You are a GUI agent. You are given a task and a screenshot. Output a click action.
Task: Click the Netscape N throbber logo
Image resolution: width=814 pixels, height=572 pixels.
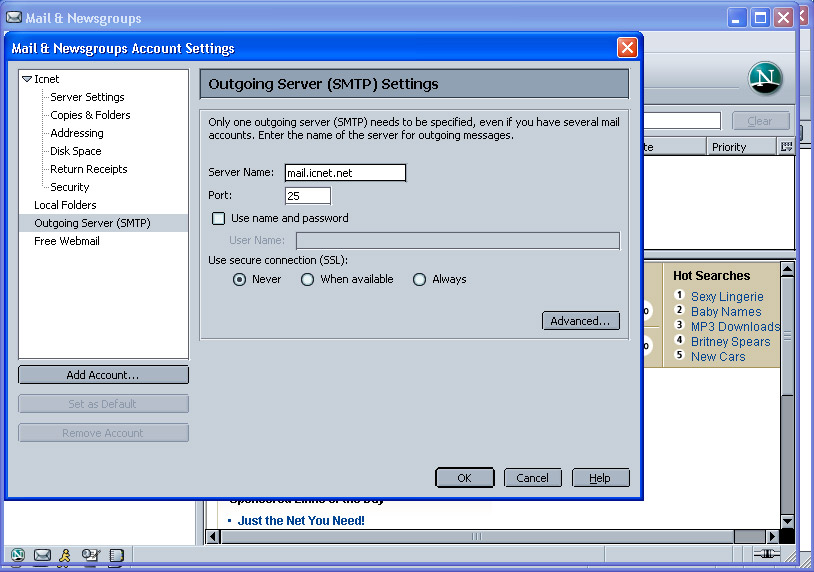[x=765, y=78]
